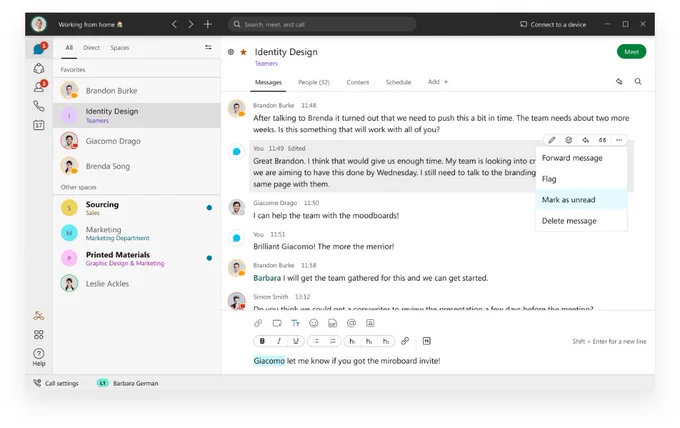Click Add + to add a tab
The image size is (680, 428).
click(x=438, y=82)
